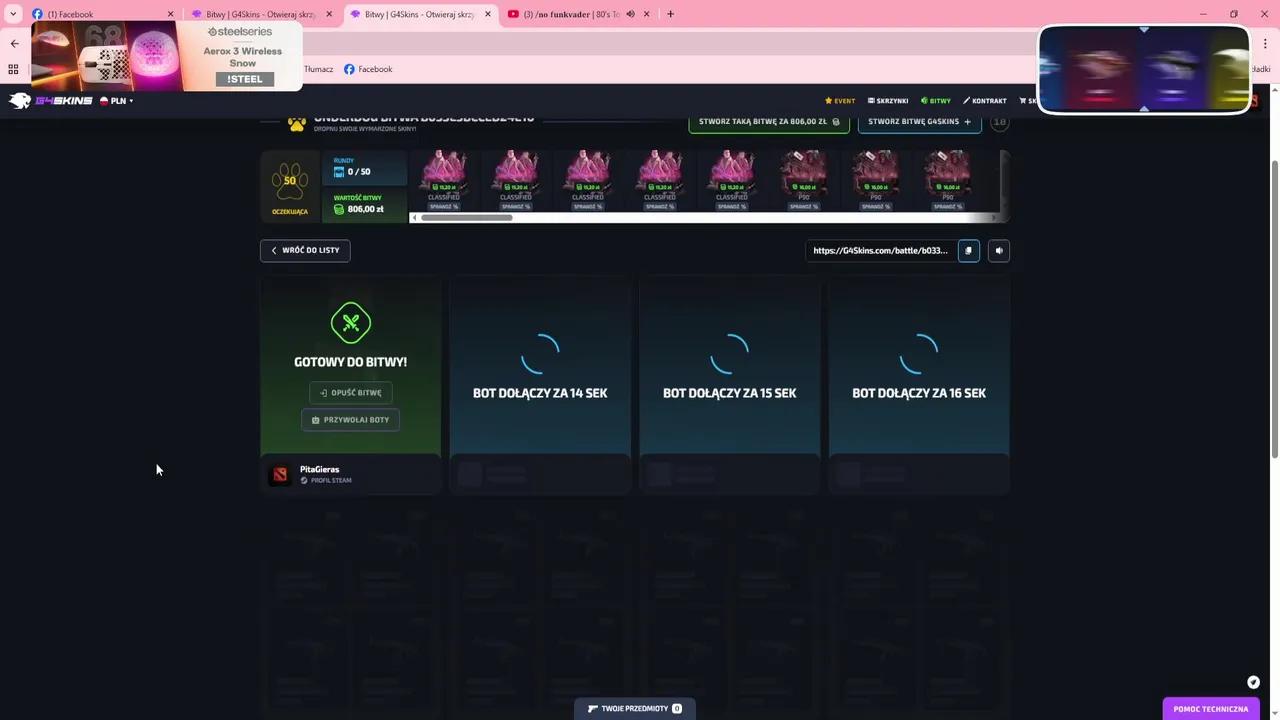Click Przywołaj boty button
Screen dimensions: 1280x720
point(351,420)
